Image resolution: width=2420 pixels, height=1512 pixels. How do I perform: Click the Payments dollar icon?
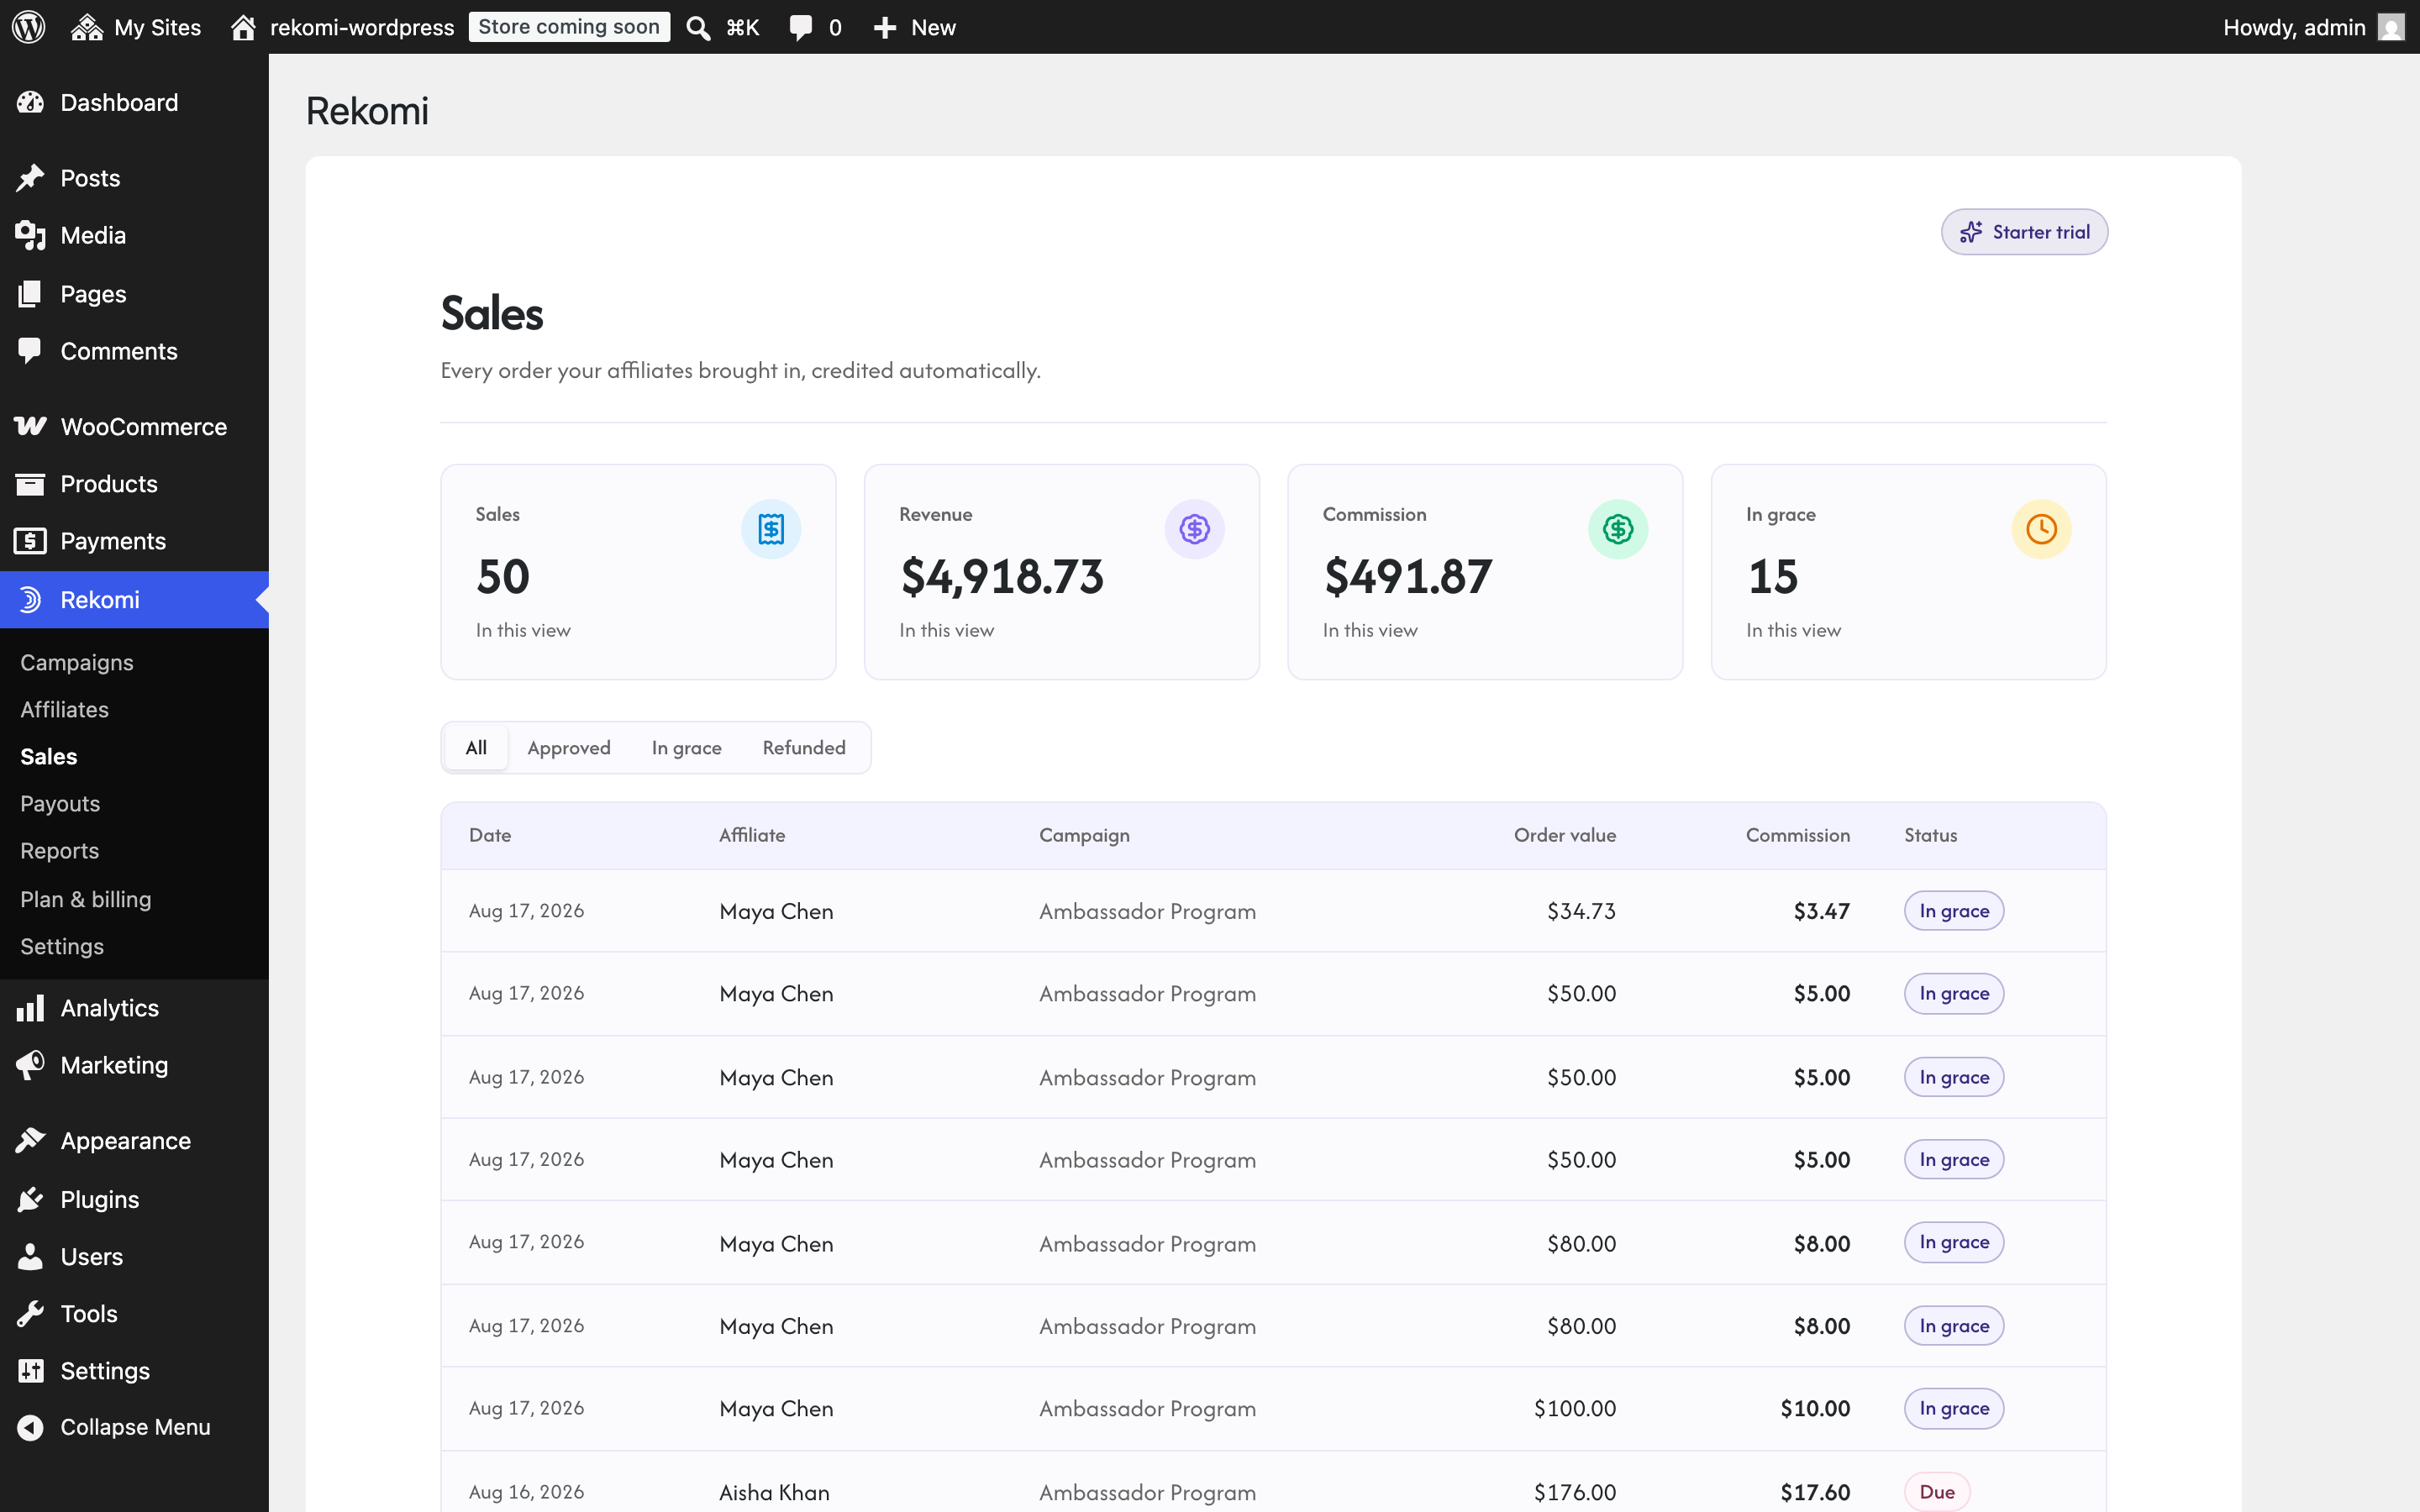pos(30,541)
